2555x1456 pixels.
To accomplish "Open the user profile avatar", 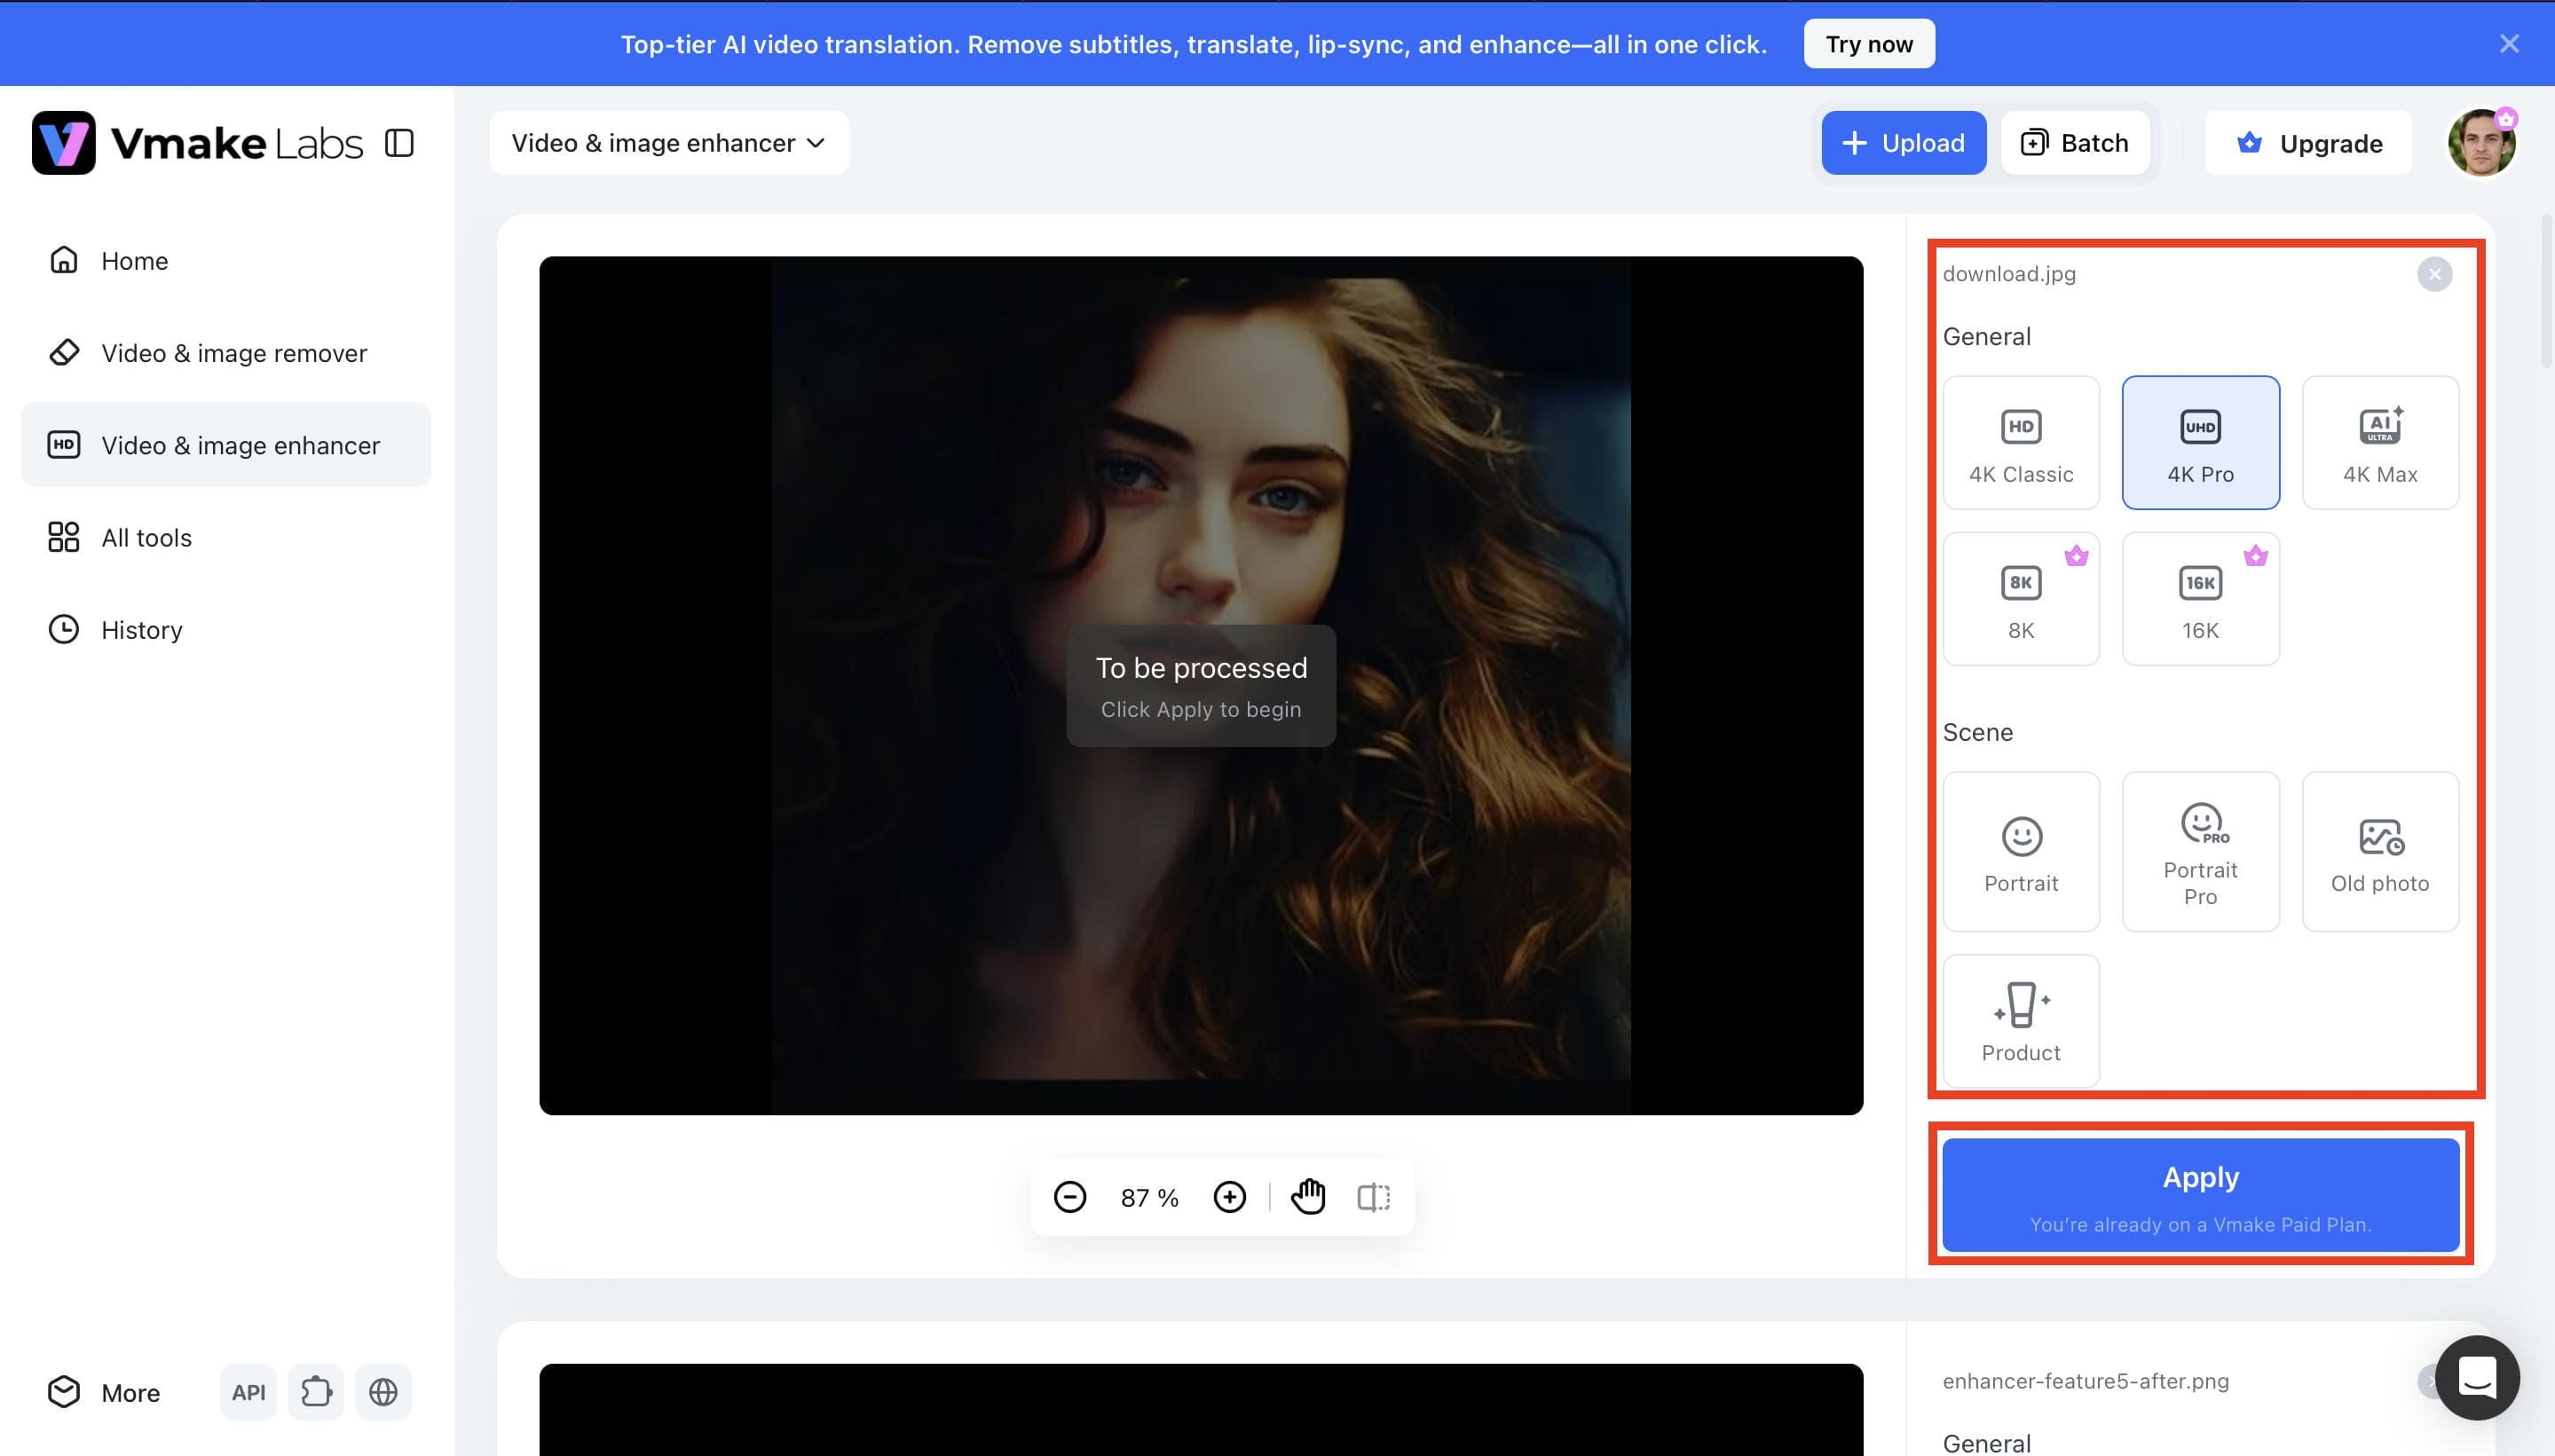I will tap(2482, 143).
